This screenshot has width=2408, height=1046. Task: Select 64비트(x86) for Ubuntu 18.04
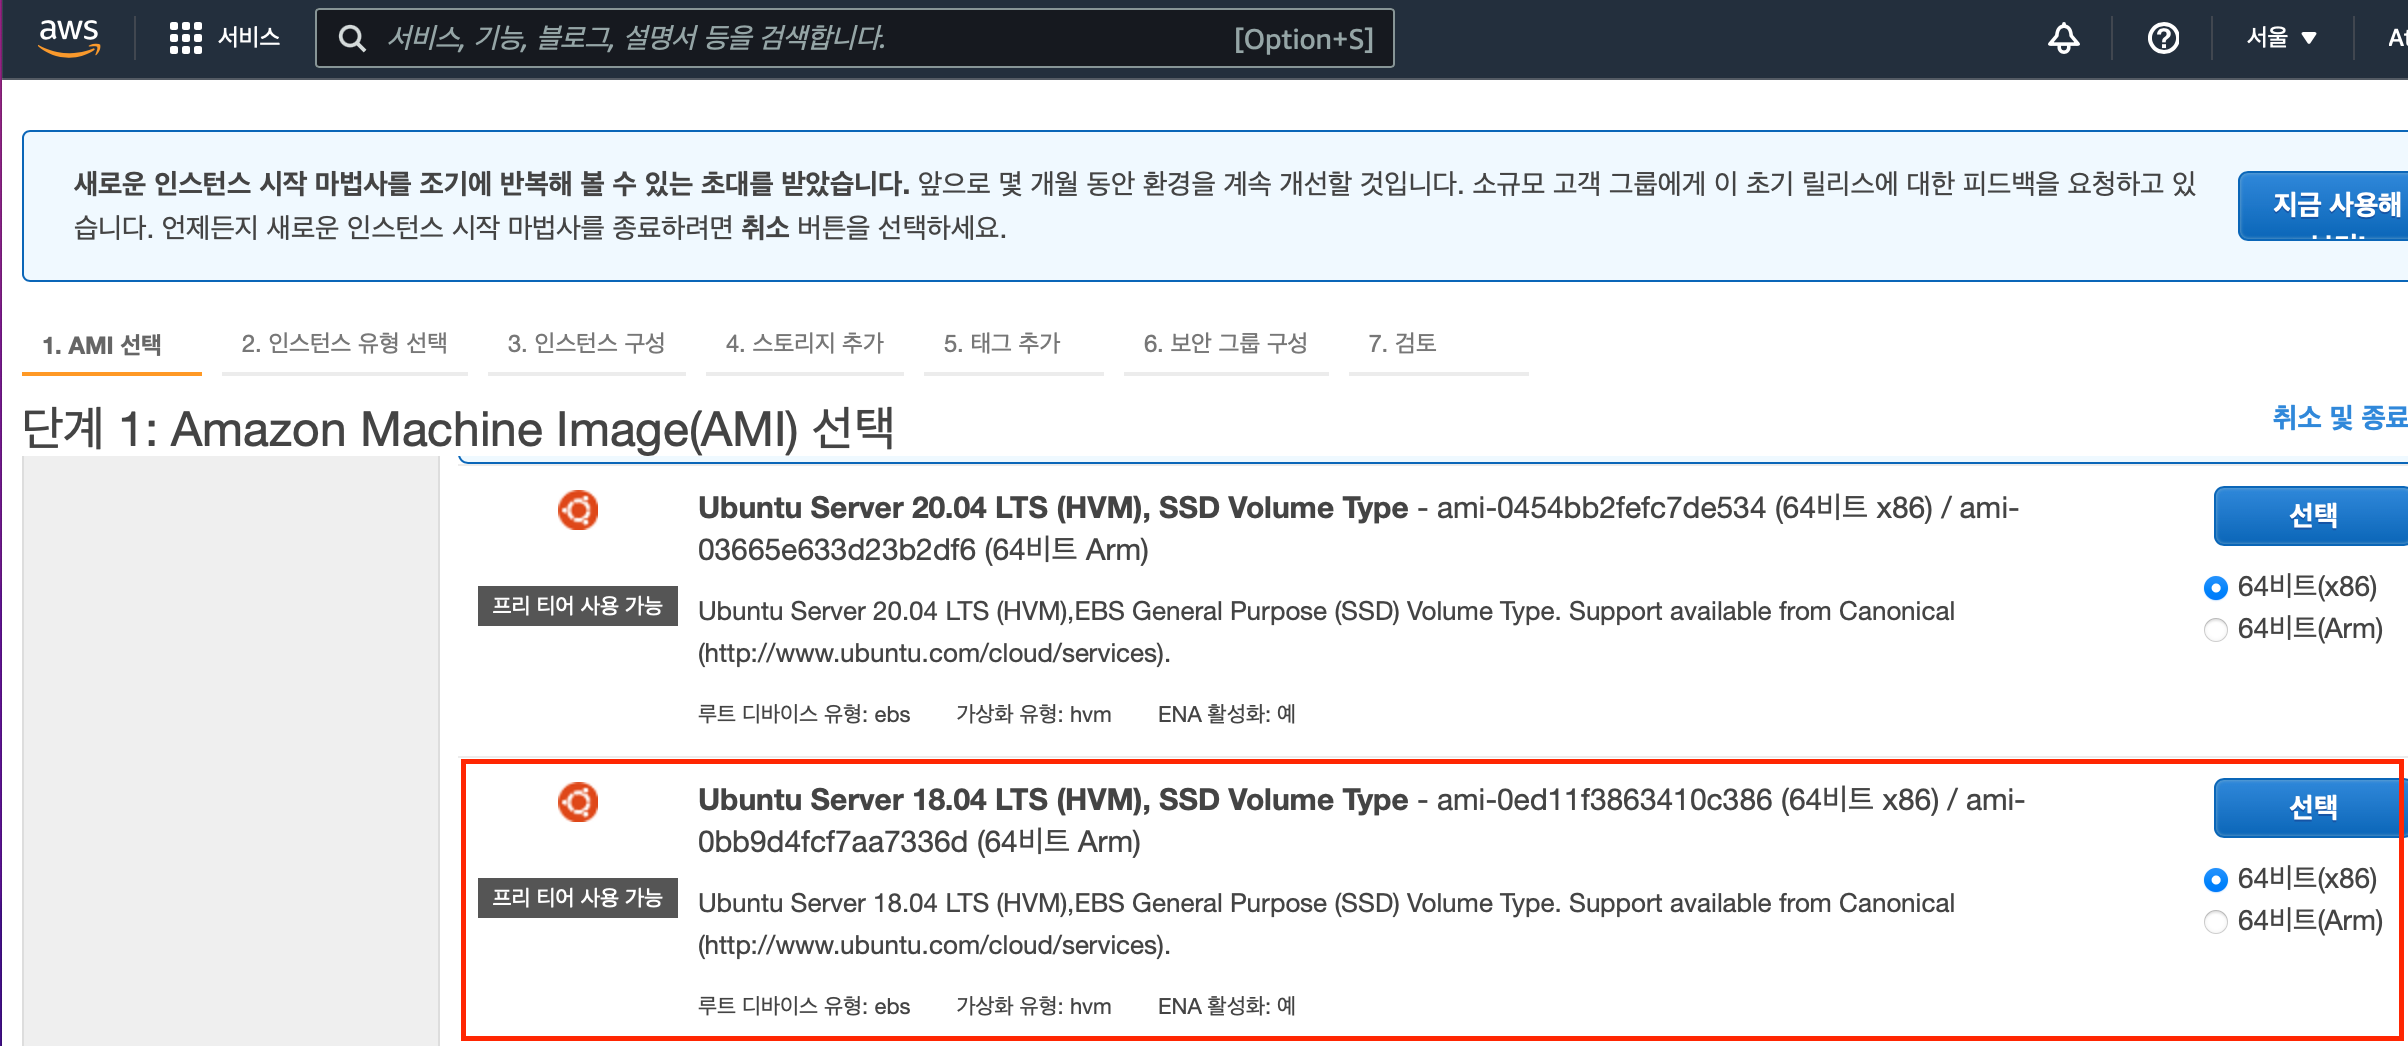tap(2216, 880)
